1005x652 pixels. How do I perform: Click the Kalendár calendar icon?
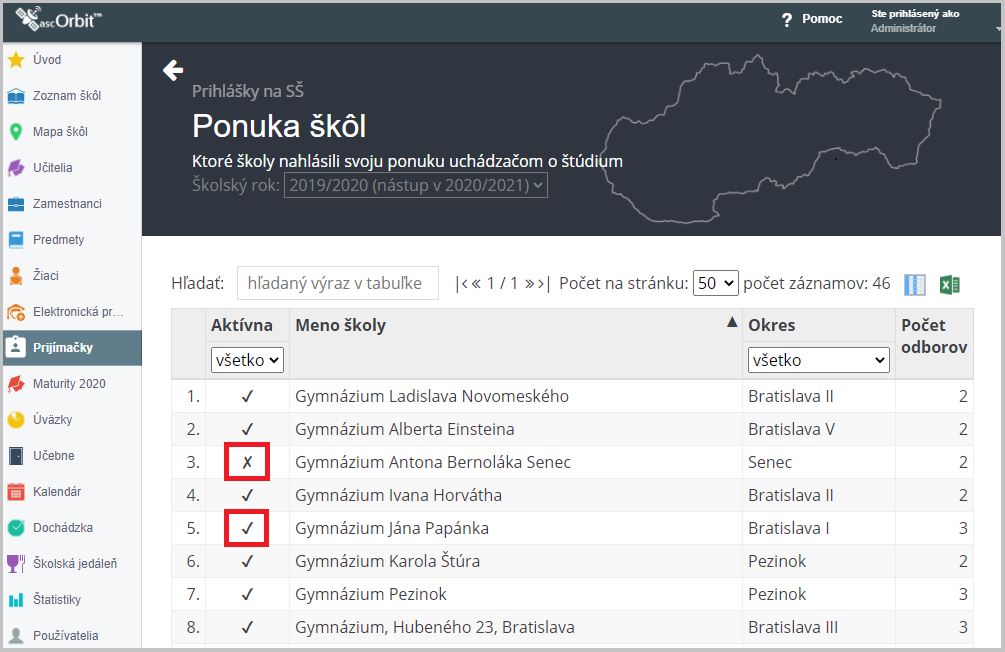pos(16,492)
